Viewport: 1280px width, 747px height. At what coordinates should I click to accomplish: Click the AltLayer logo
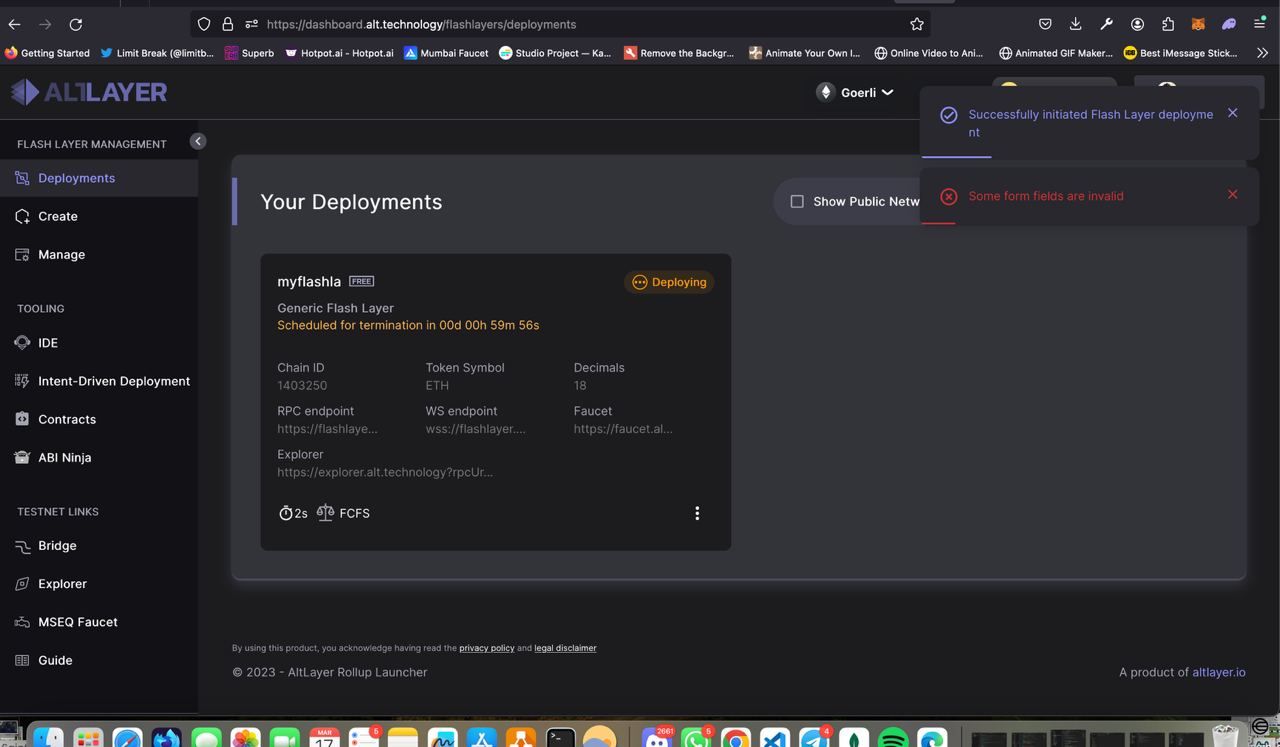[x=88, y=92]
